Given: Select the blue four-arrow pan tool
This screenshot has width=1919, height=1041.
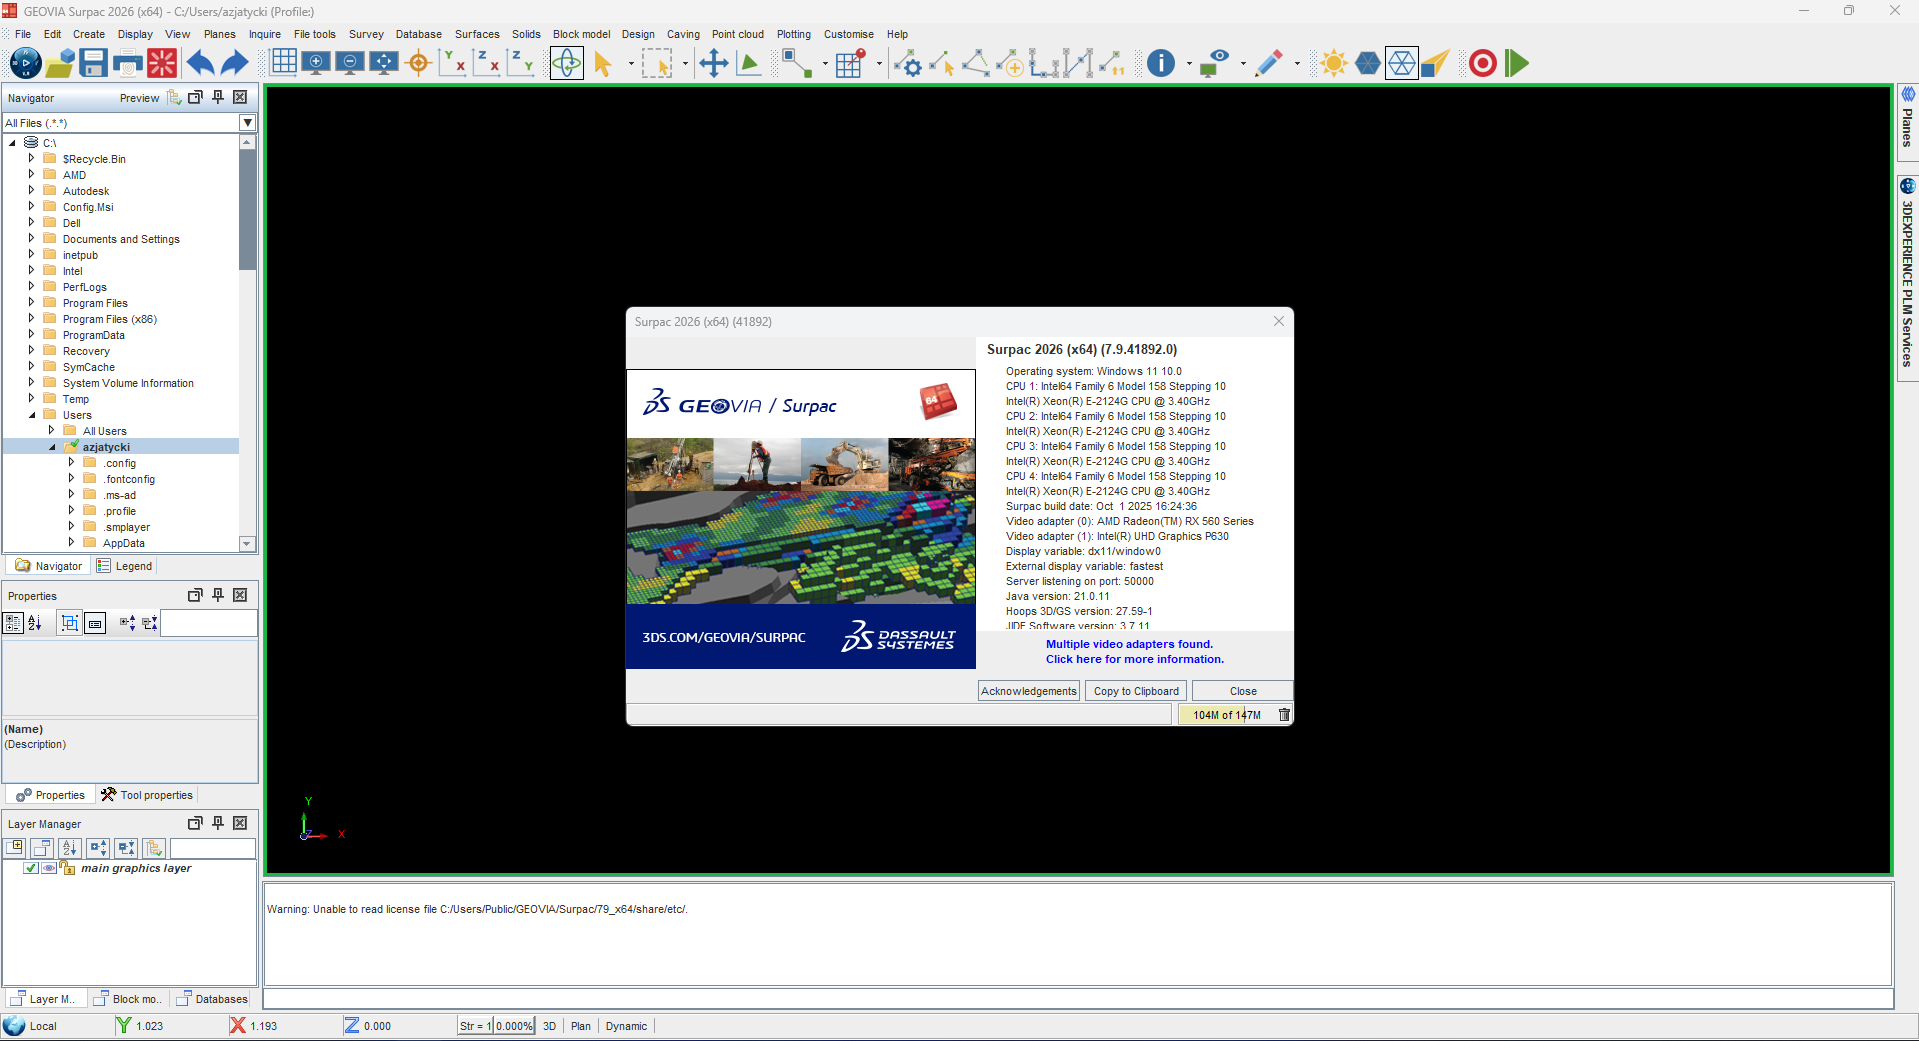Looking at the screenshot, I should [x=713, y=63].
